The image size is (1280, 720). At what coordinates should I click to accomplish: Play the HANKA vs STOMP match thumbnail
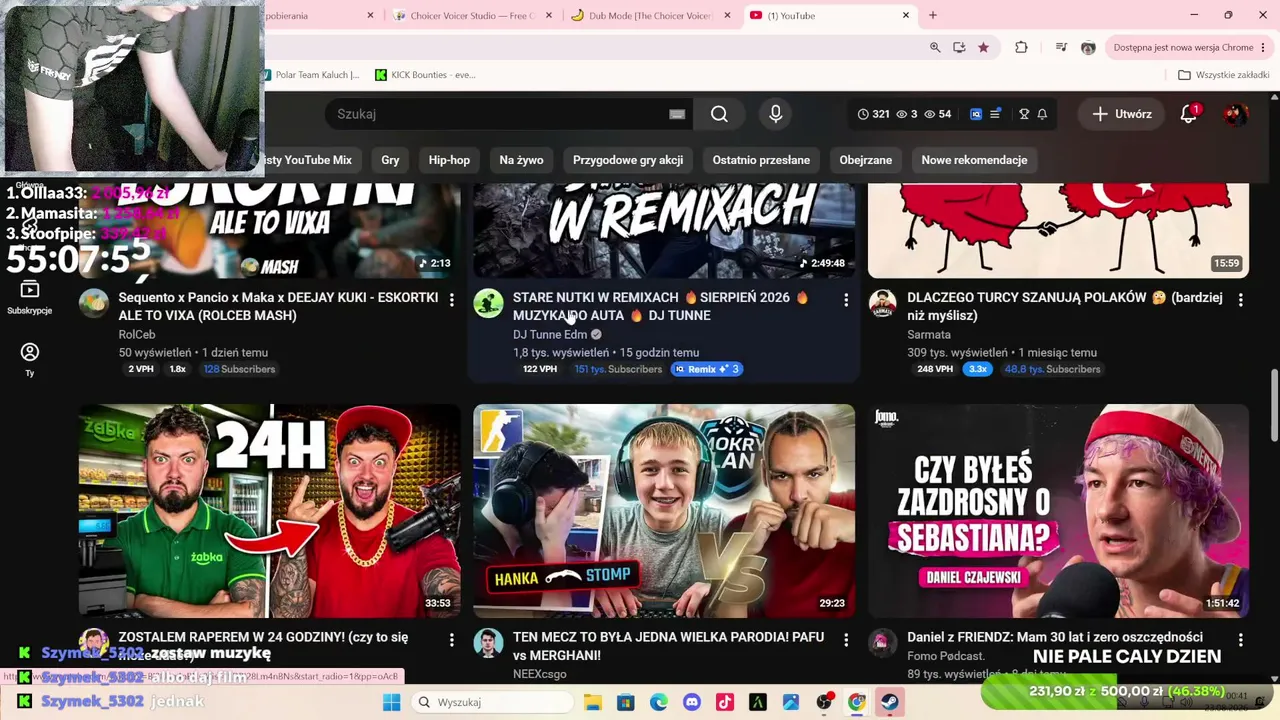(x=664, y=511)
